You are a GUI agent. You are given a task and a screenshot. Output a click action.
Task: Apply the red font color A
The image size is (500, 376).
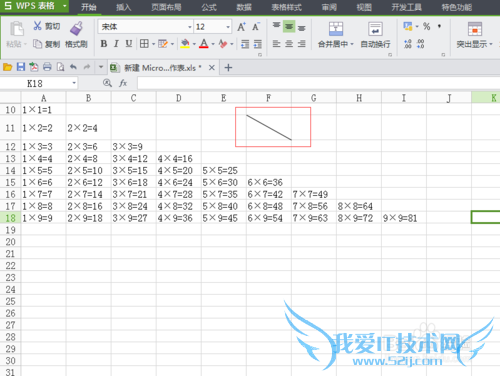(x=204, y=44)
